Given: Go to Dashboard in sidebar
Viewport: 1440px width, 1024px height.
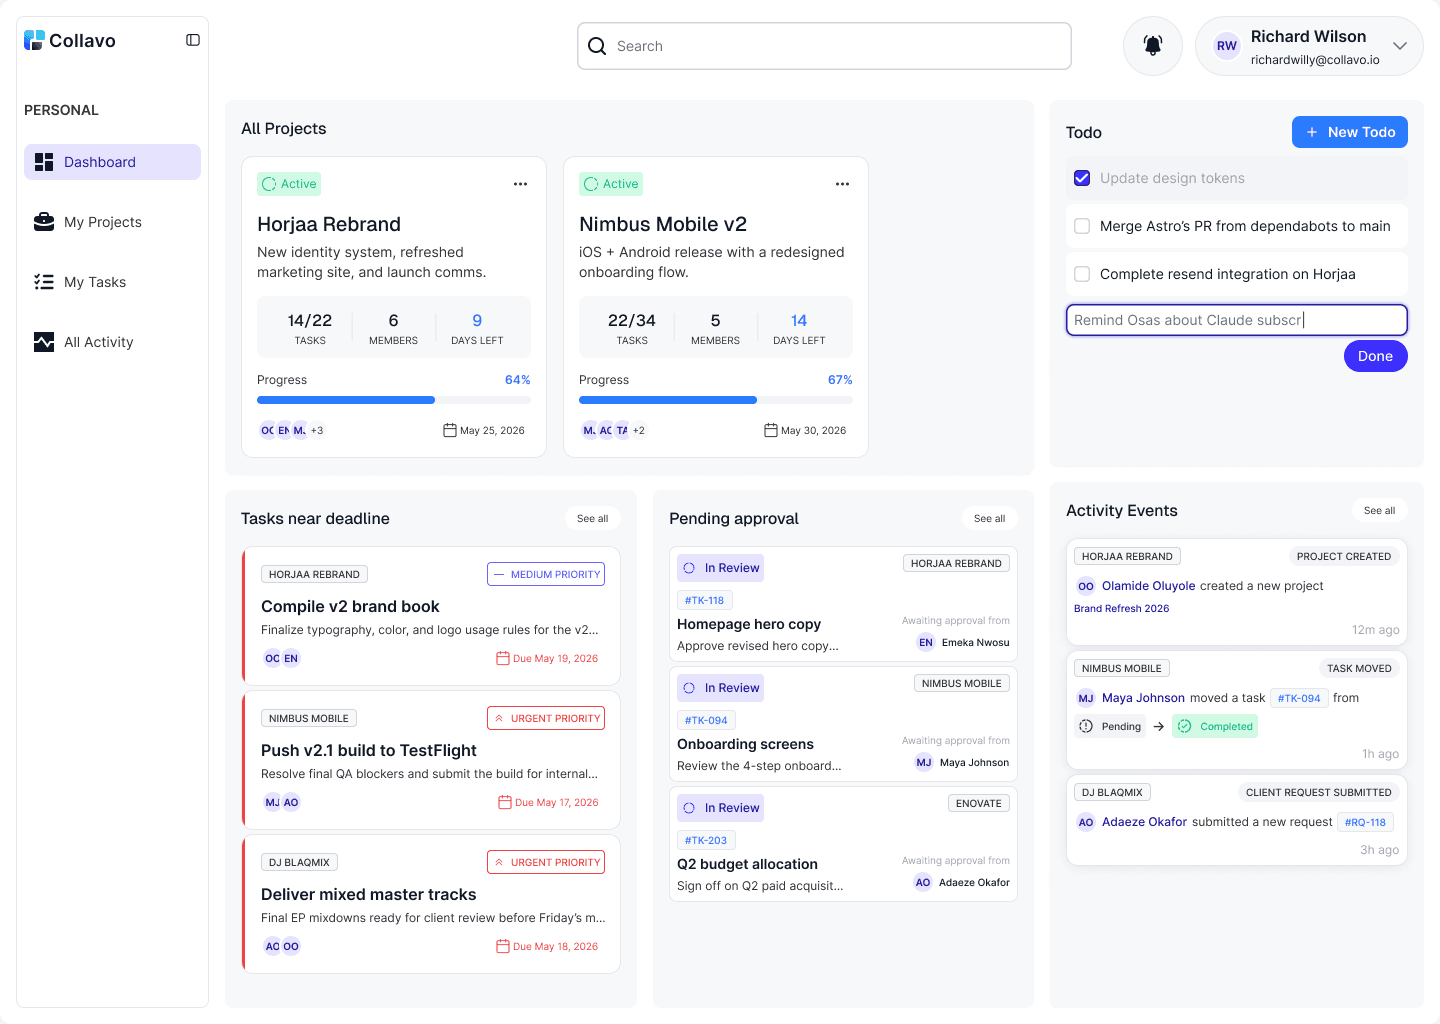Looking at the screenshot, I should (112, 162).
